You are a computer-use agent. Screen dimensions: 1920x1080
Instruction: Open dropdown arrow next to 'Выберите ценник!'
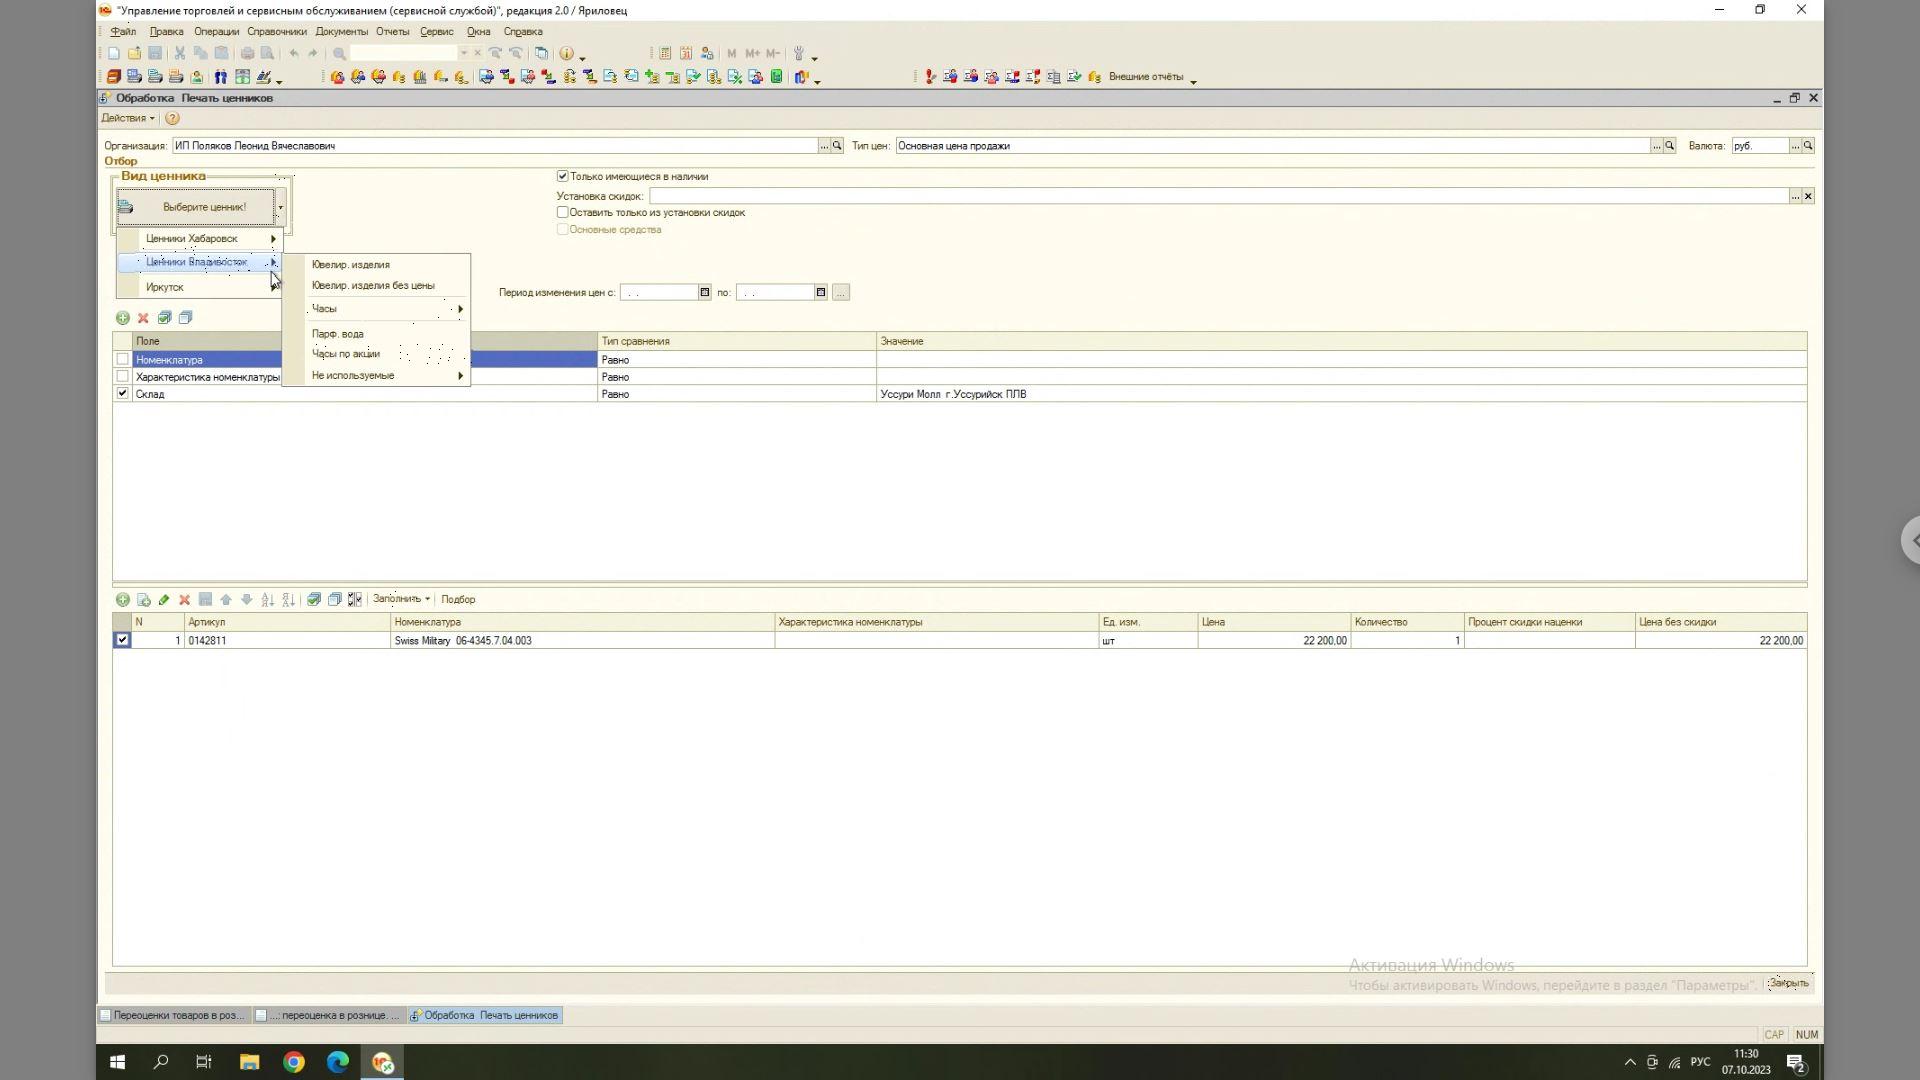281,207
